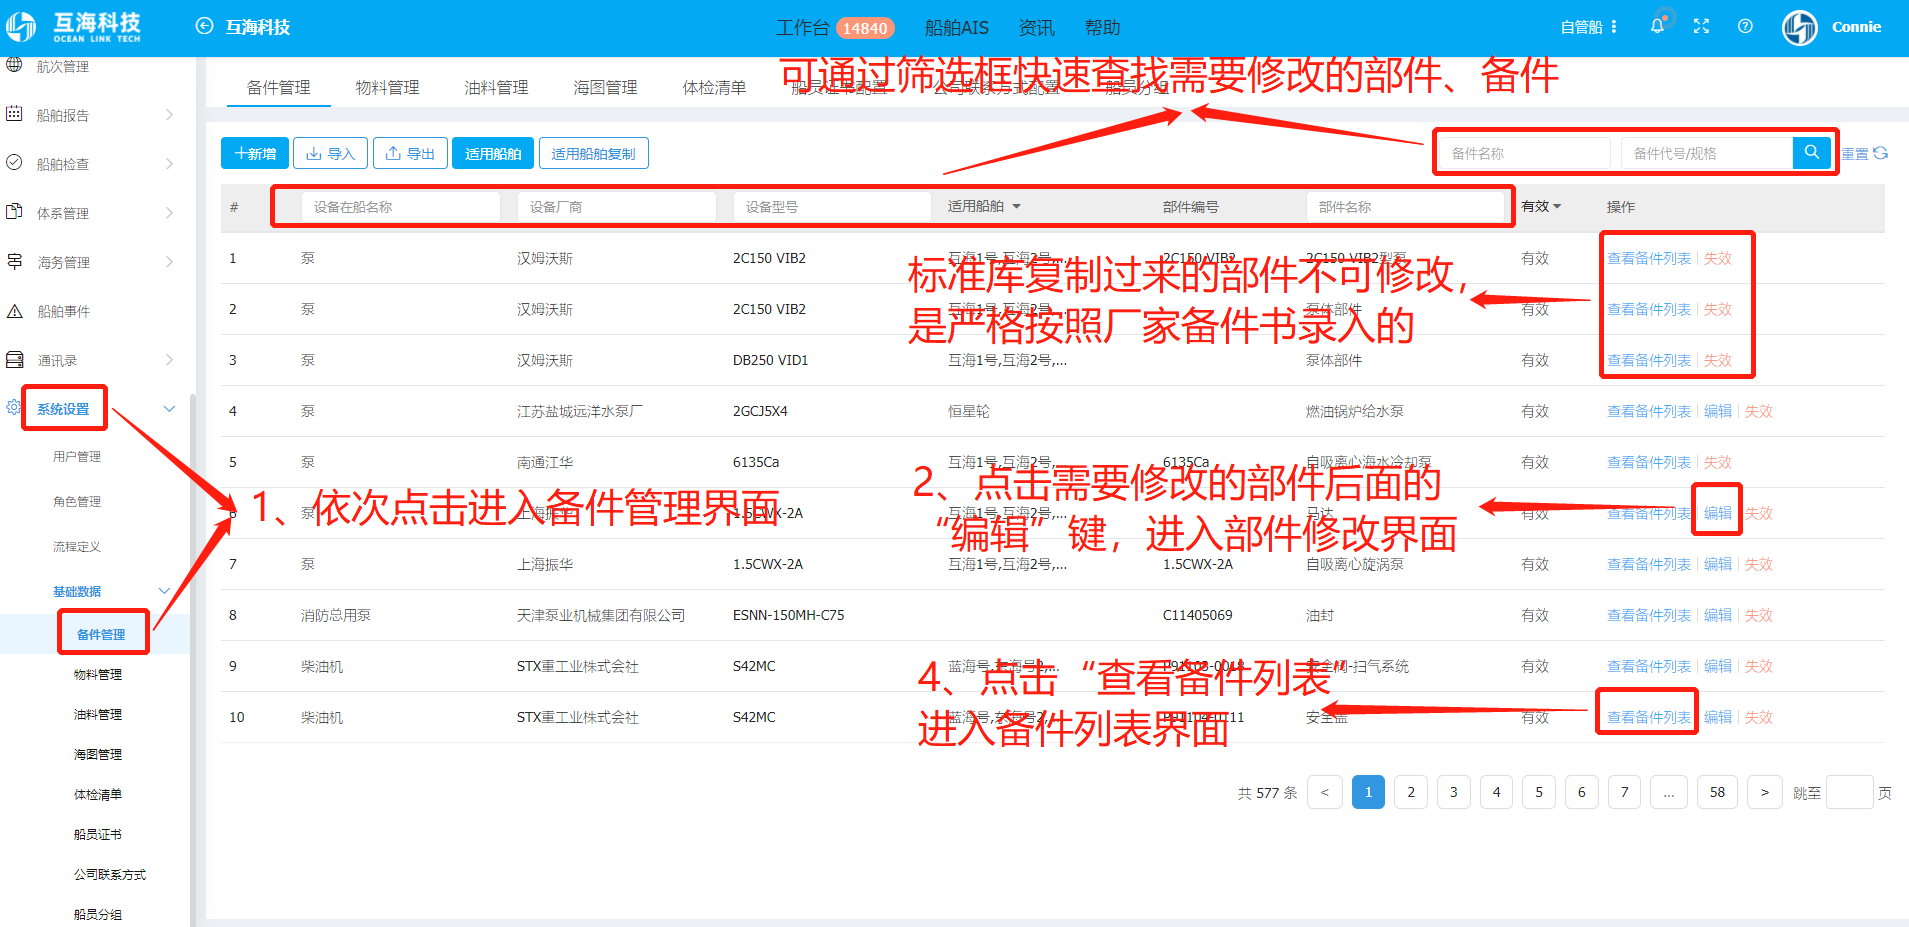Click the next page arrow
Viewport: 1909px width, 927px height.
[1765, 792]
